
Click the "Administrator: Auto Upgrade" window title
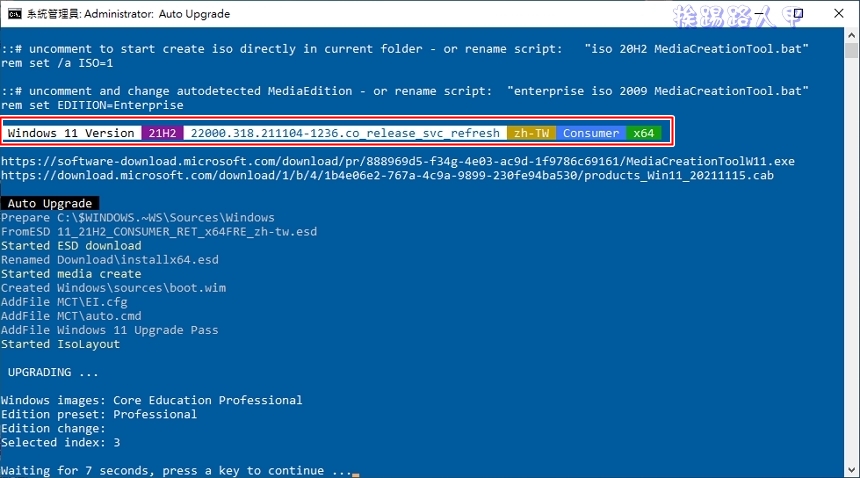[x=171, y=14]
